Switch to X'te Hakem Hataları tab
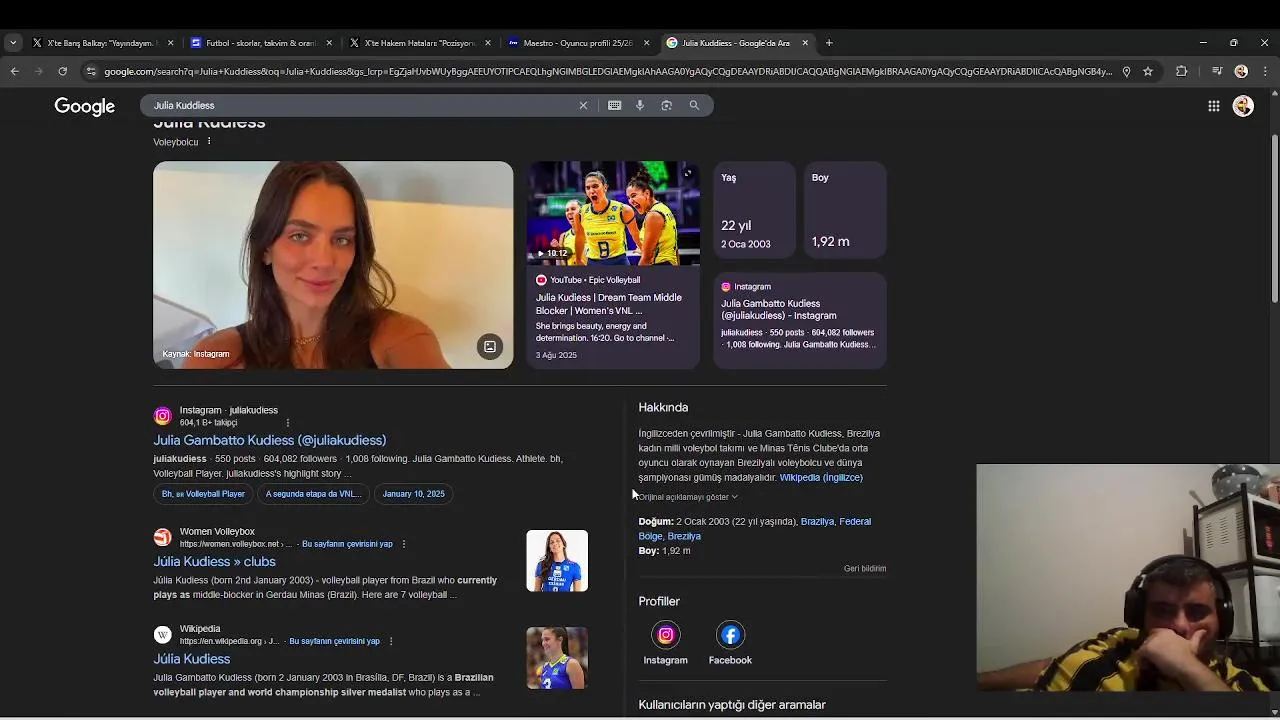This screenshot has height=720, width=1280. click(418, 43)
